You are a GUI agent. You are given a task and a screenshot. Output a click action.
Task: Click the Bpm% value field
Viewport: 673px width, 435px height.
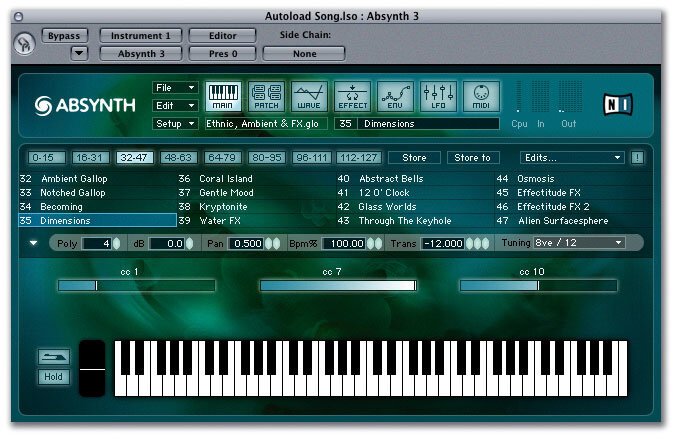pos(344,243)
